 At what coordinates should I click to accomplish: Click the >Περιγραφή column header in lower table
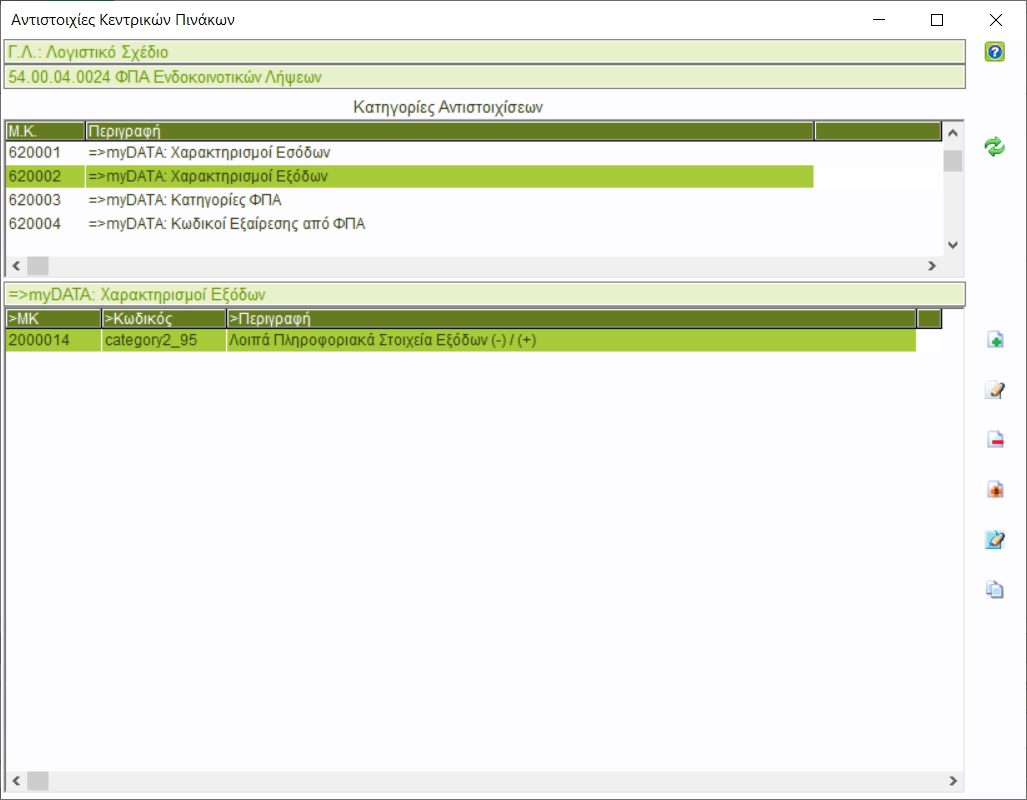(570, 319)
